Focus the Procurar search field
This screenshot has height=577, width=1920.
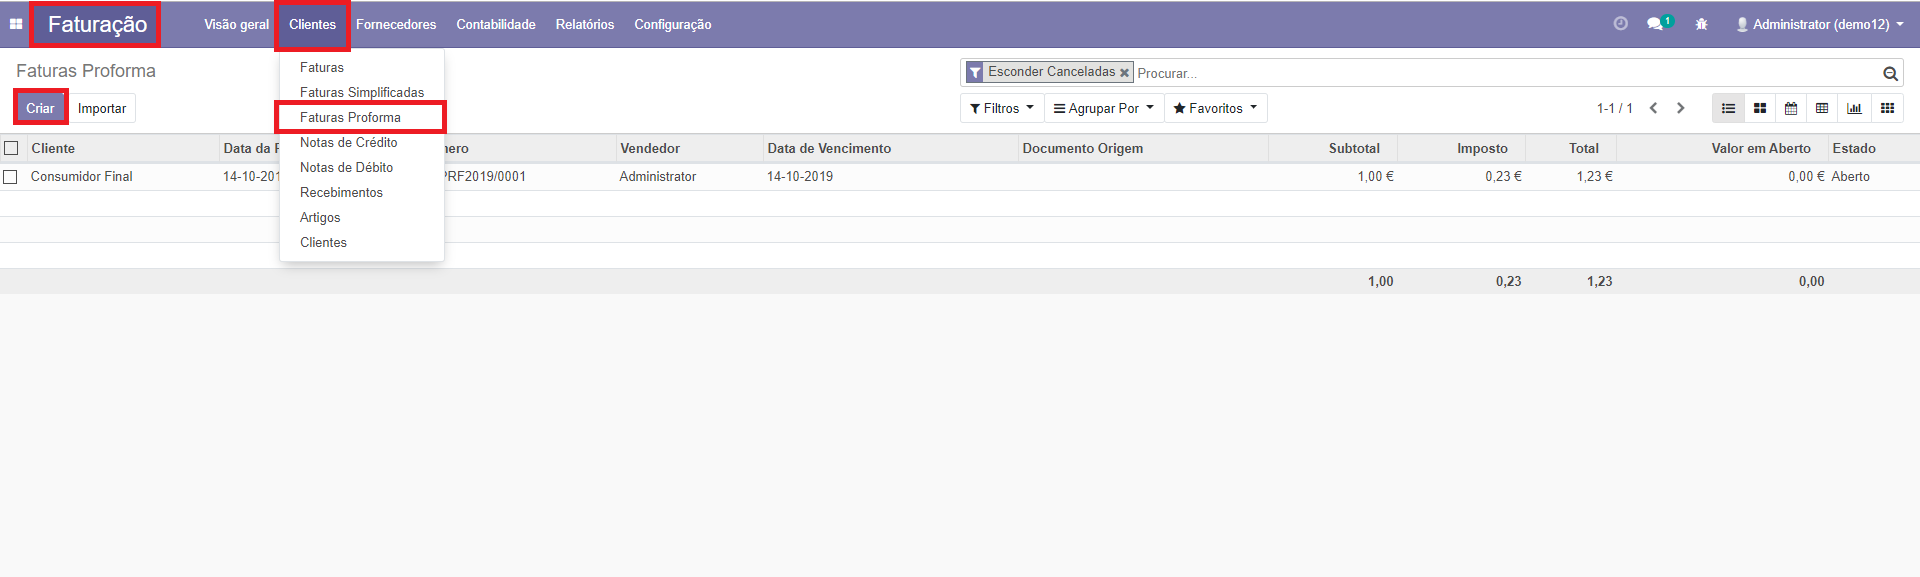(x=1500, y=73)
